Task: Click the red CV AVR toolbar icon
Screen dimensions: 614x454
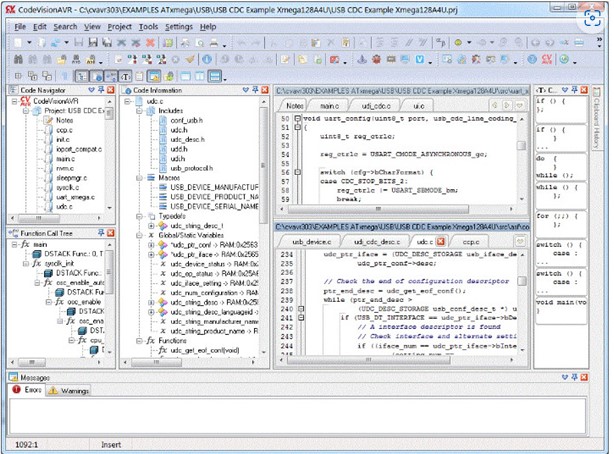Action: pos(547,60)
